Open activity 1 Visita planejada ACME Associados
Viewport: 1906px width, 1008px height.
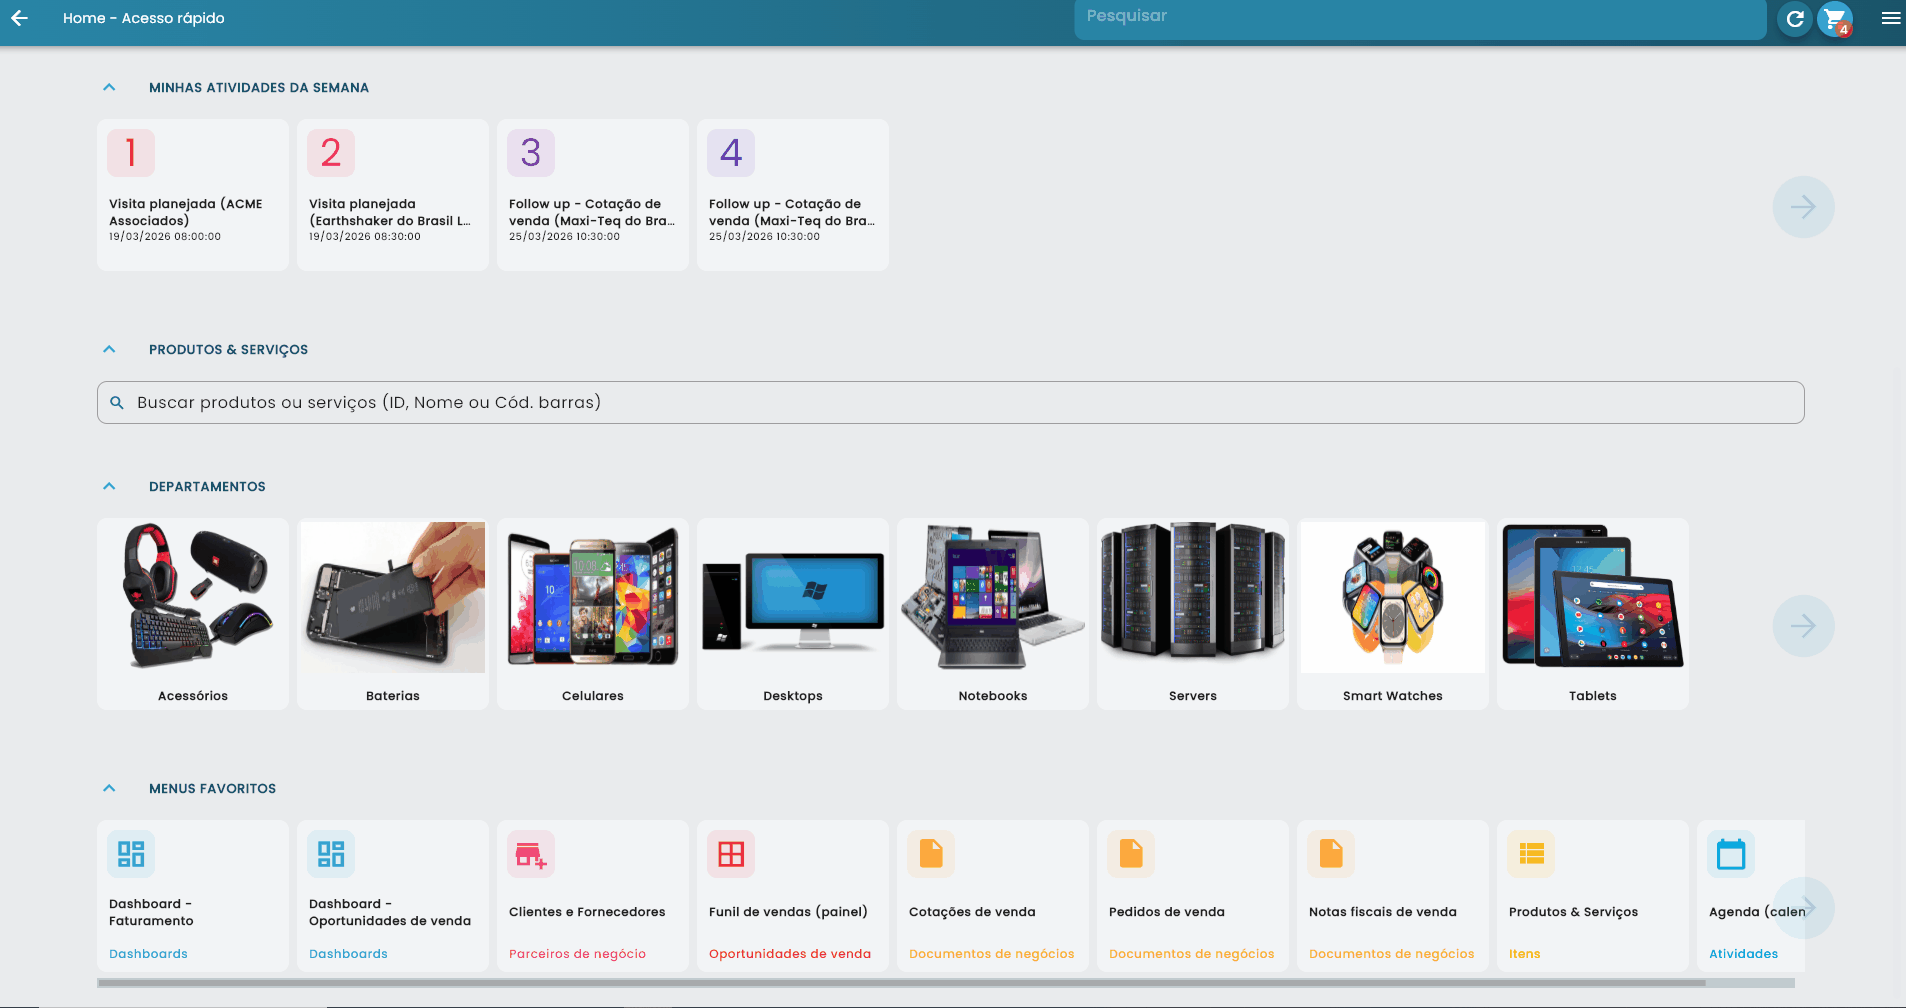click(193, 195)
